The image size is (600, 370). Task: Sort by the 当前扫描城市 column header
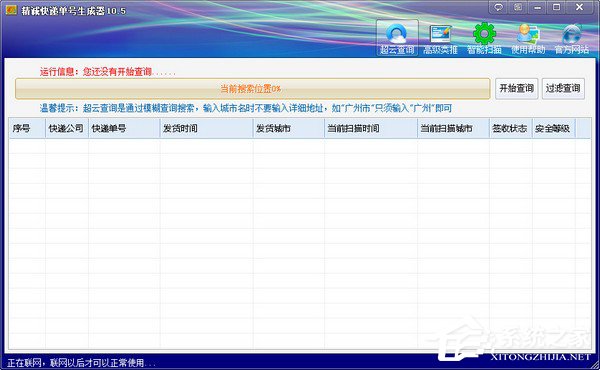pos(453,128)
